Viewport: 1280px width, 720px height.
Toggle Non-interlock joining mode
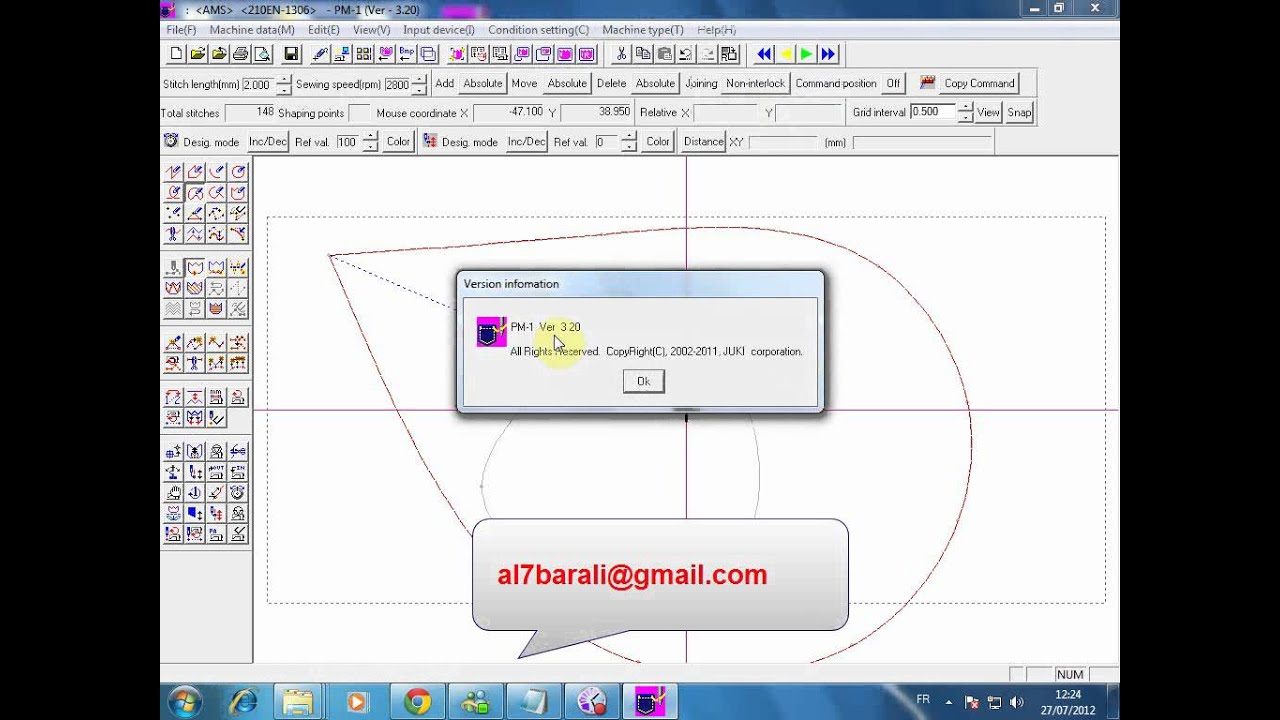[756, 83]
